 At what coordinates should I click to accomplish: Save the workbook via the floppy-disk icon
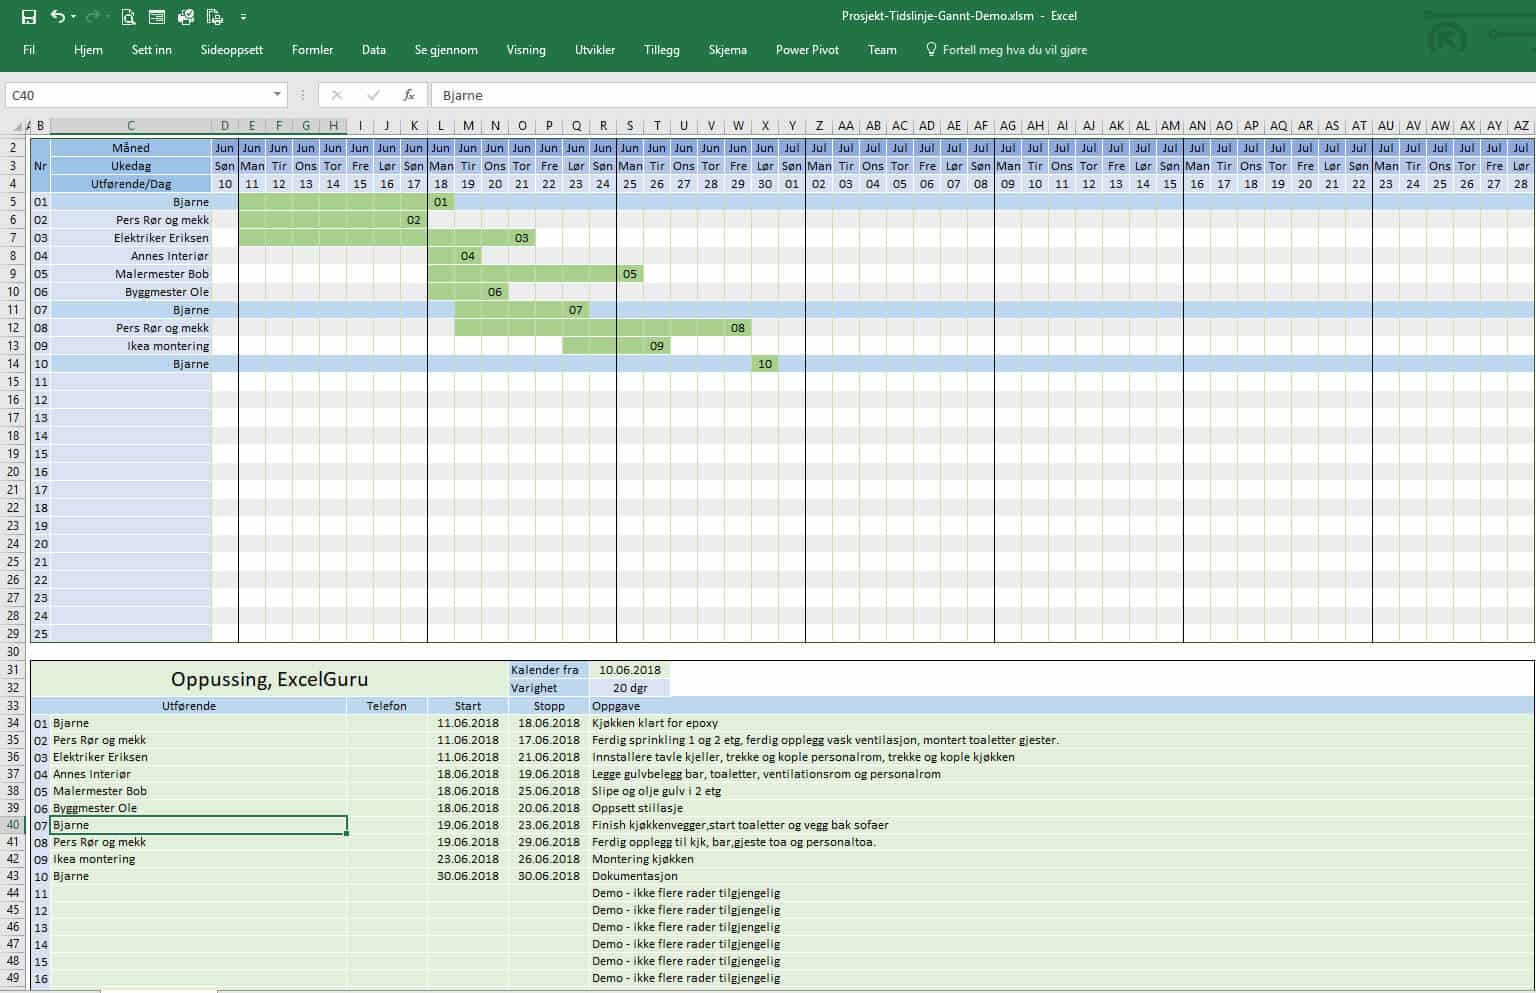coord(29,16)
